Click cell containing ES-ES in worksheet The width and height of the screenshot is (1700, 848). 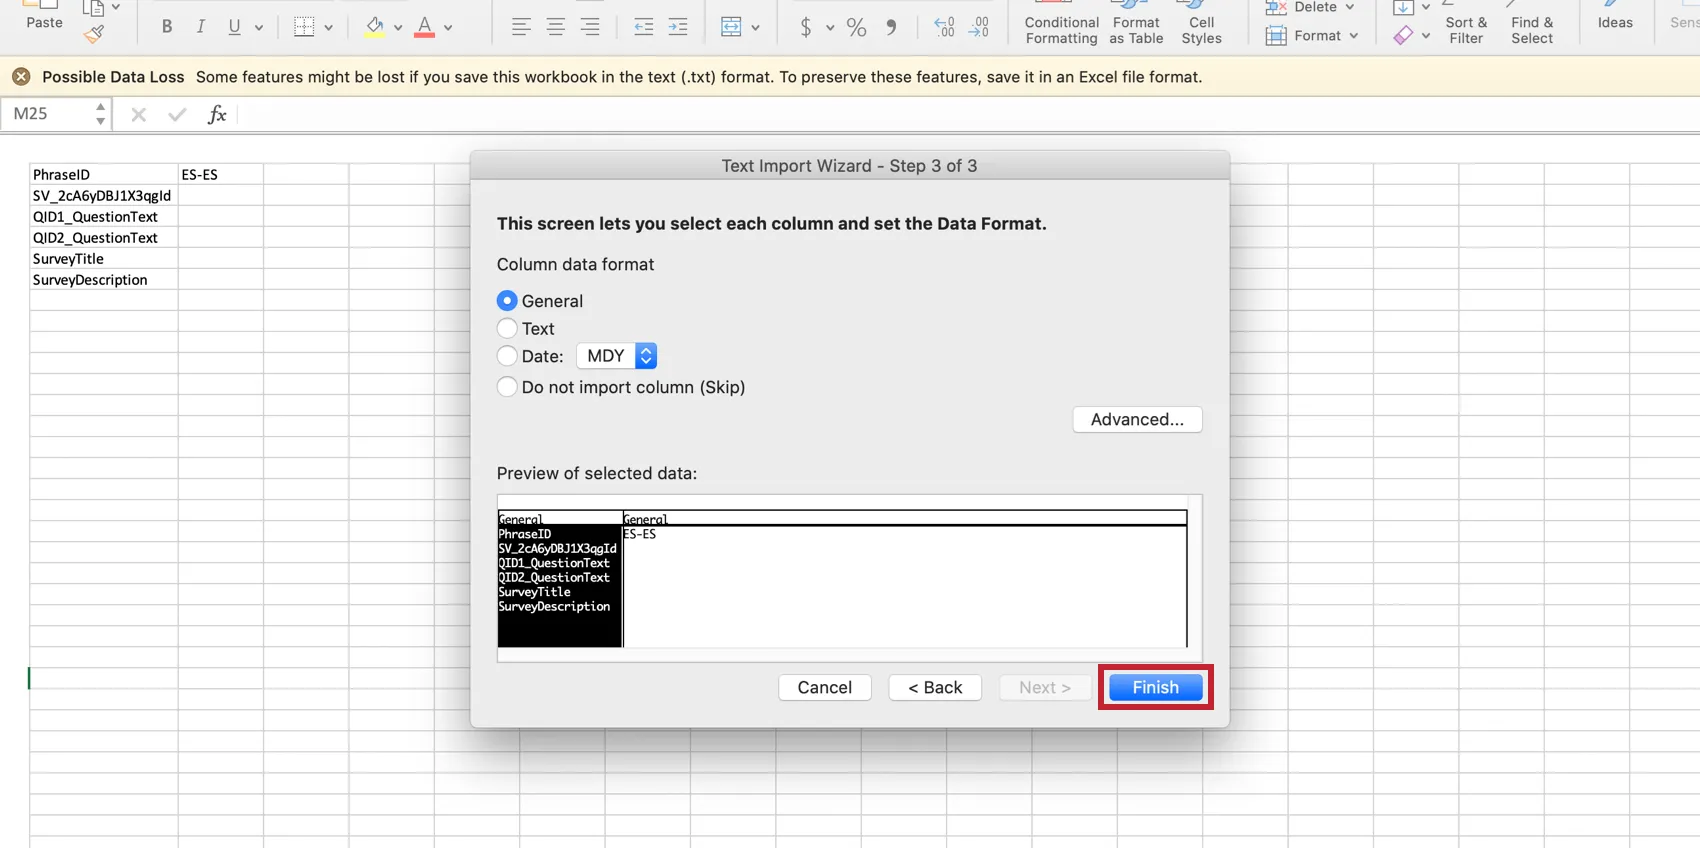pos(221,174)
